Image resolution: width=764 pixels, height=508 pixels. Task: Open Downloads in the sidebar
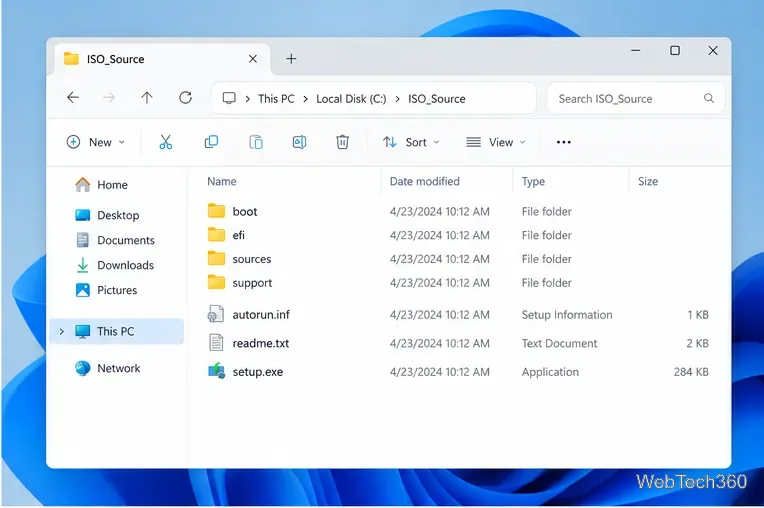(x=115, y=265)
